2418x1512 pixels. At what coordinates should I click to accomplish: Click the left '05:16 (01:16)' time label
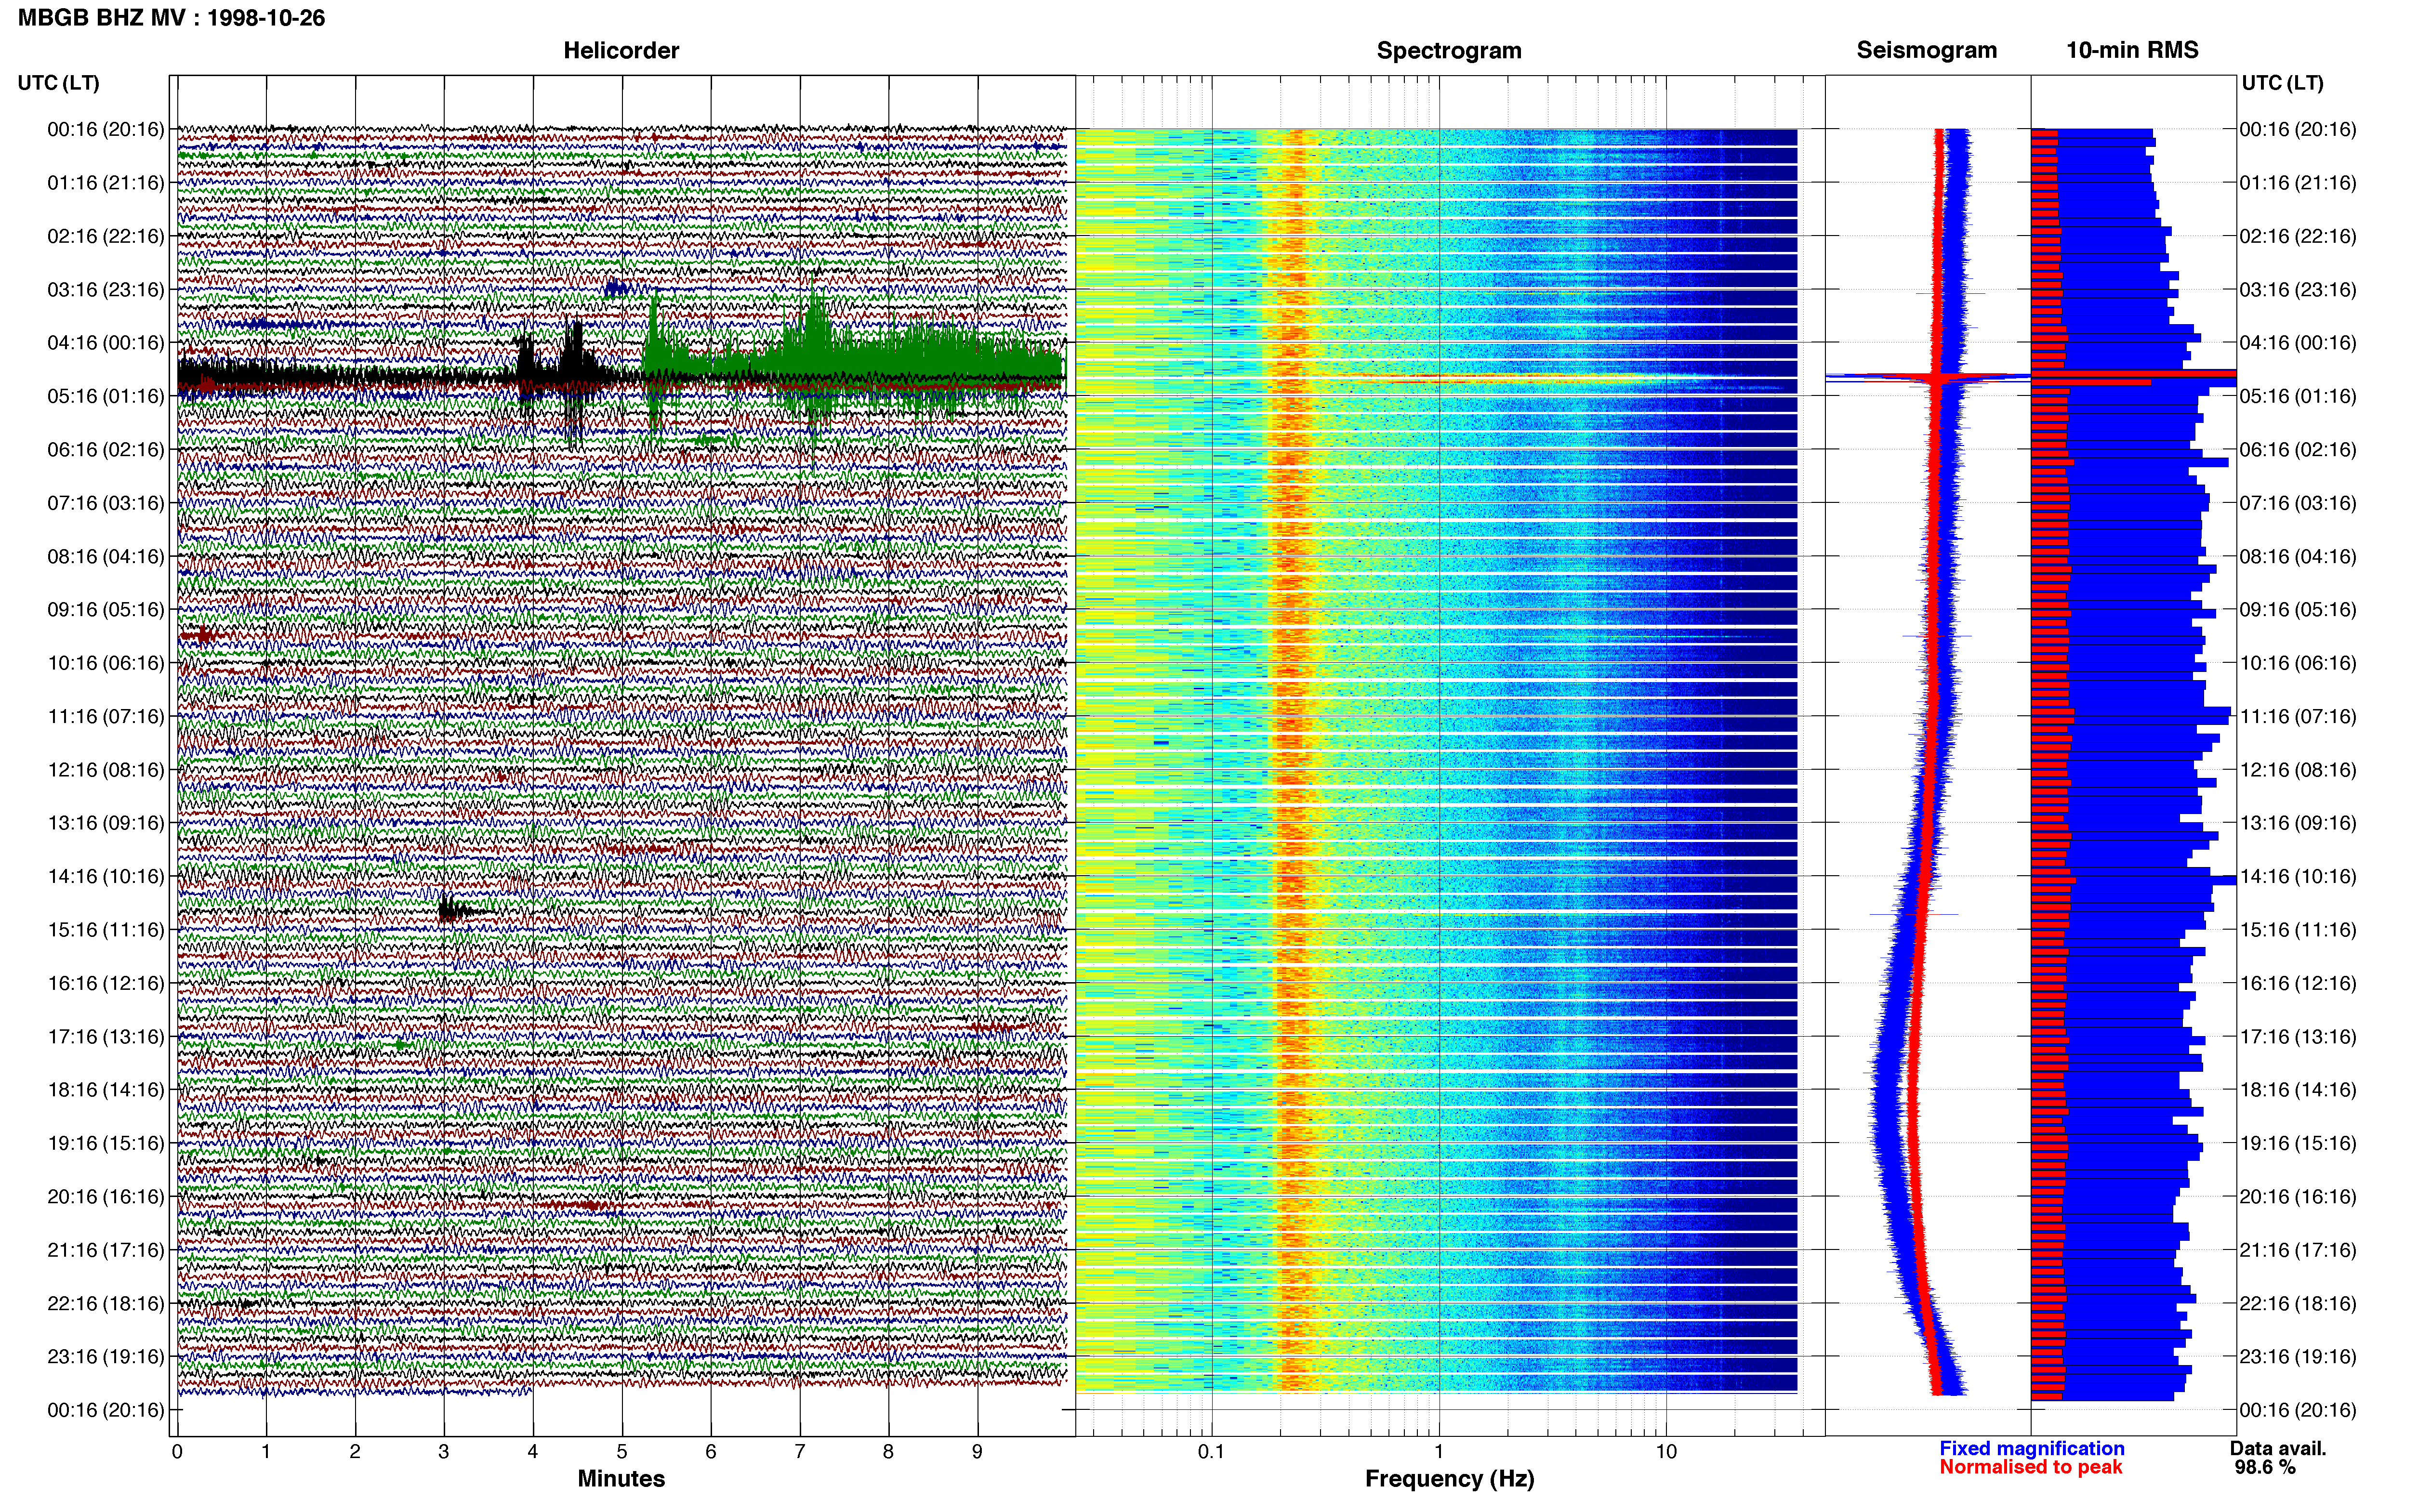[105, 396]
